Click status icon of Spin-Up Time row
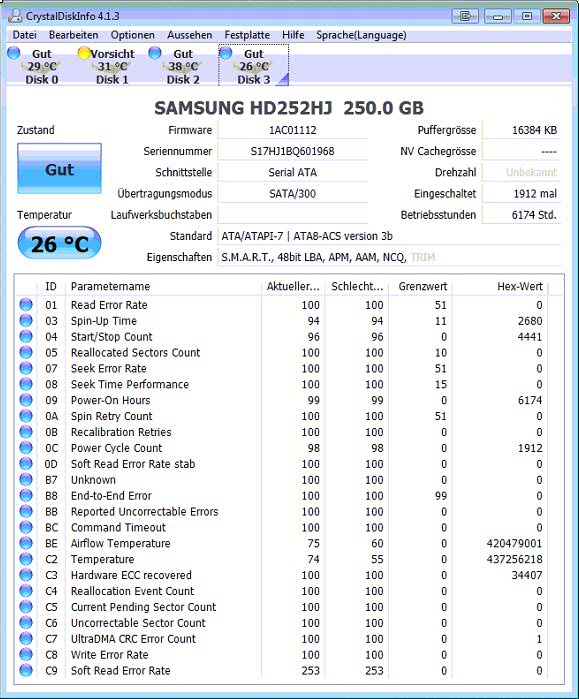The height and width of the screenshot is (699, 579). tap(26, 321)
